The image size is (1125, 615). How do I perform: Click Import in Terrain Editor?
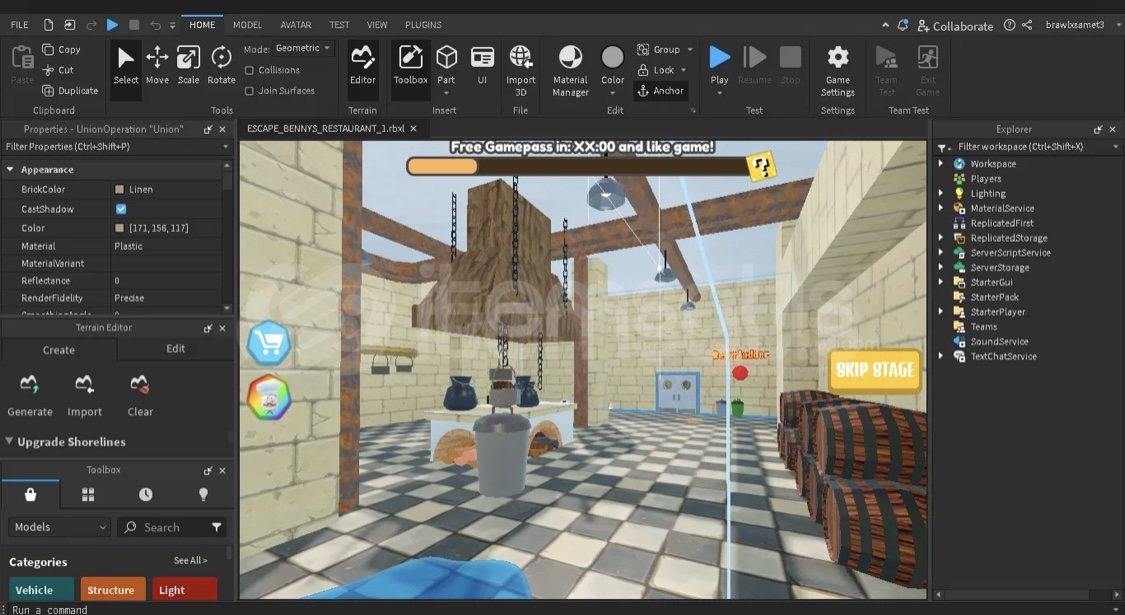click(x=85, y=395)
